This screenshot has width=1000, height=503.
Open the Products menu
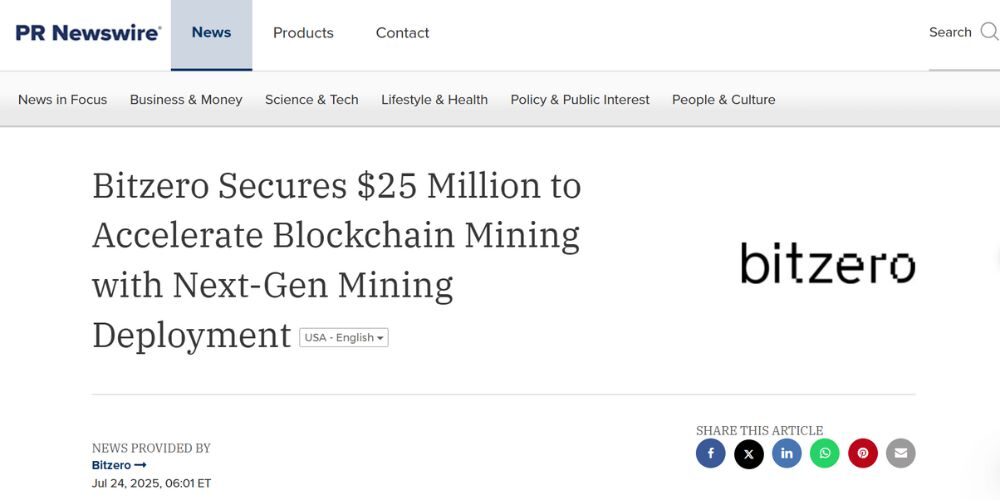tap(303, 33)
